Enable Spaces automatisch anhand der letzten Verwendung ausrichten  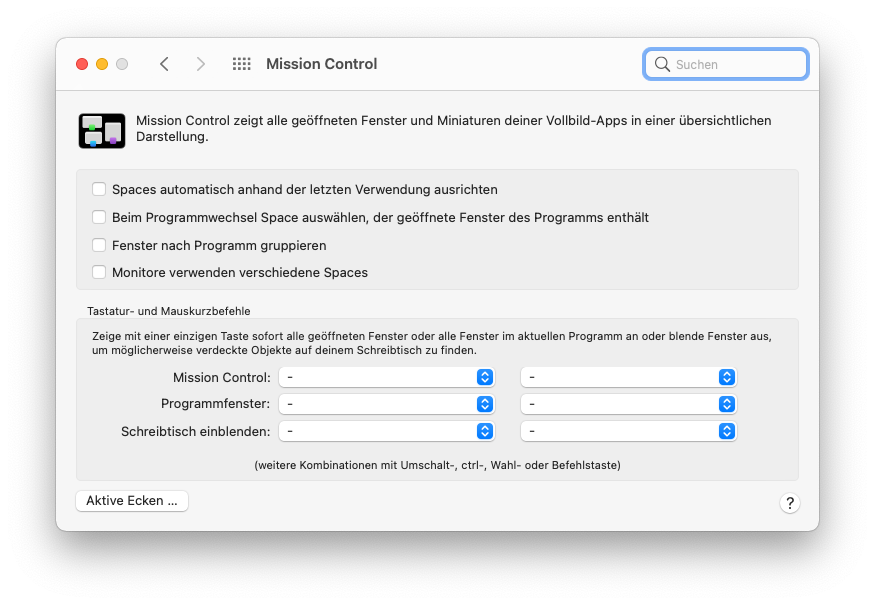pyautogui.click(x=99, y=189)
